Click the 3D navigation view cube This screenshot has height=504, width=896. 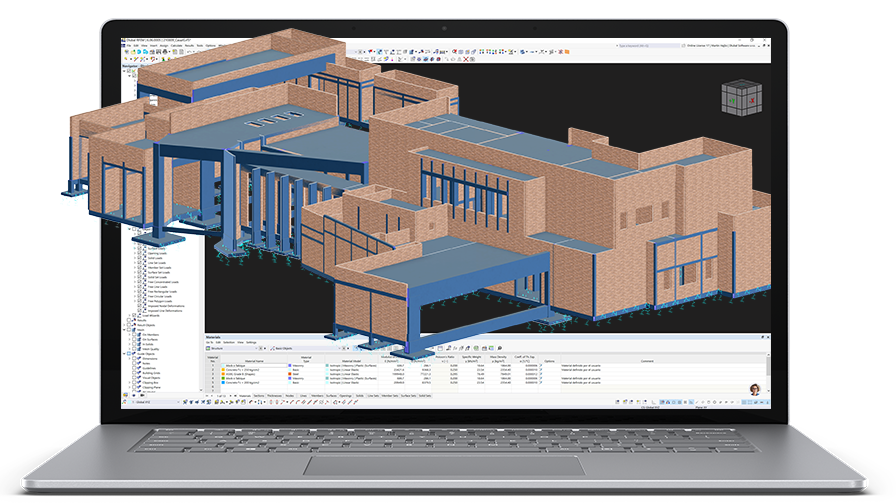tap(742, 98)
